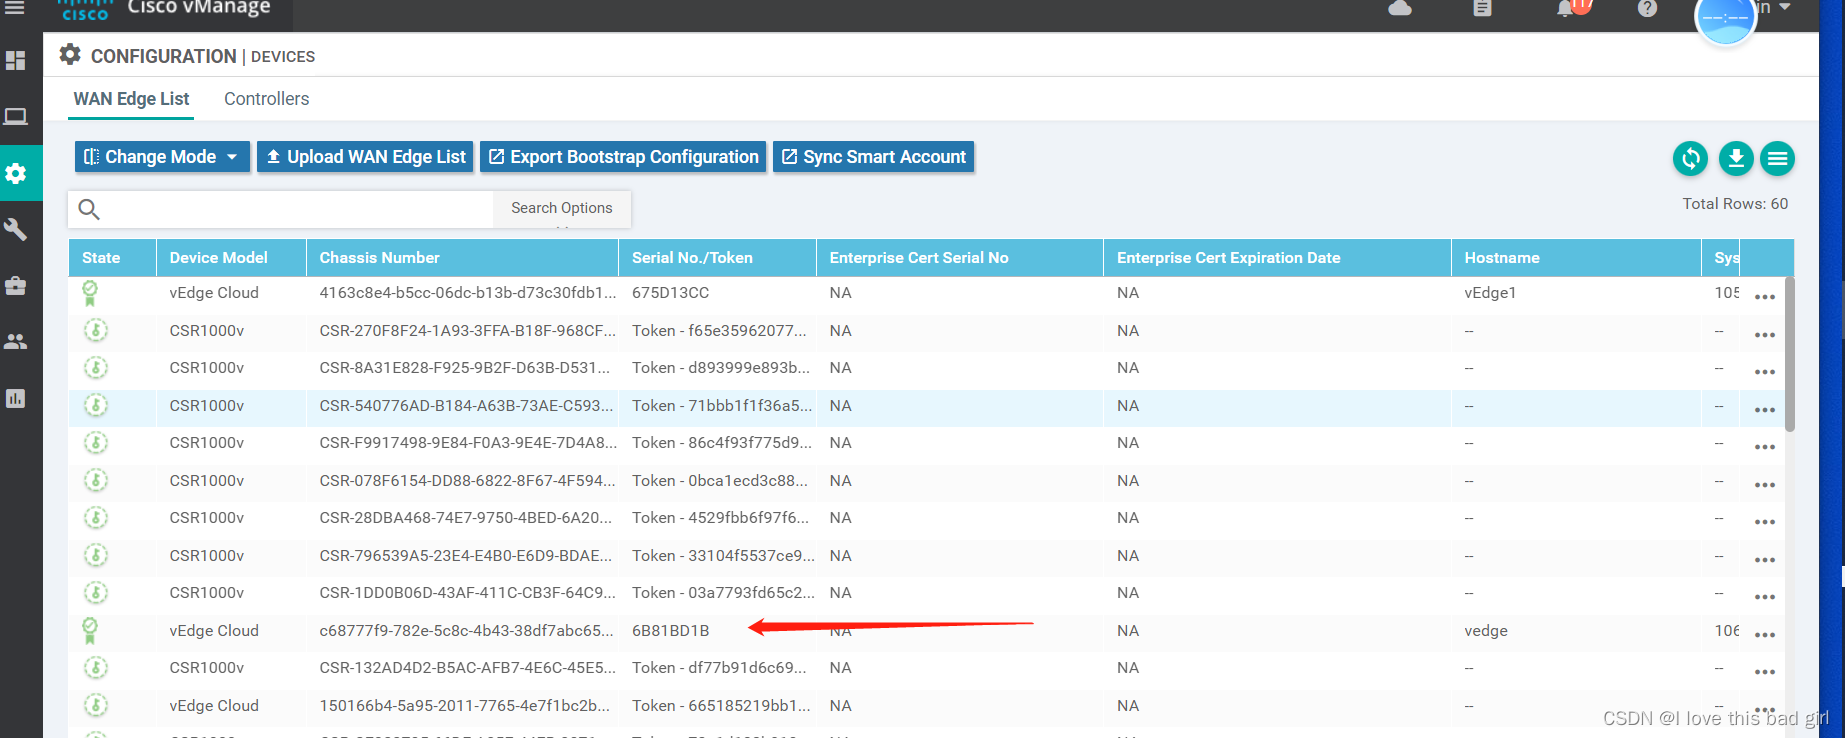Open more actions for CSR-078F6154 row
The image size is (1845, 738).
tap(1765, 485)
